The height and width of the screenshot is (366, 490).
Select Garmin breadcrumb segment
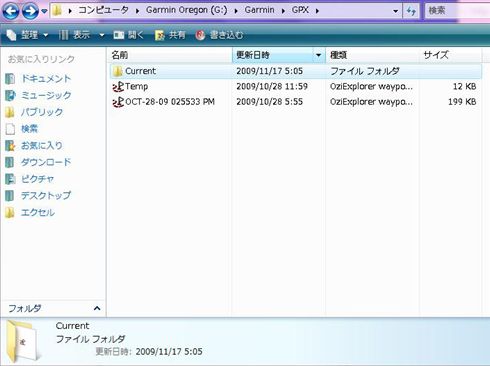(x=259, y=10)
